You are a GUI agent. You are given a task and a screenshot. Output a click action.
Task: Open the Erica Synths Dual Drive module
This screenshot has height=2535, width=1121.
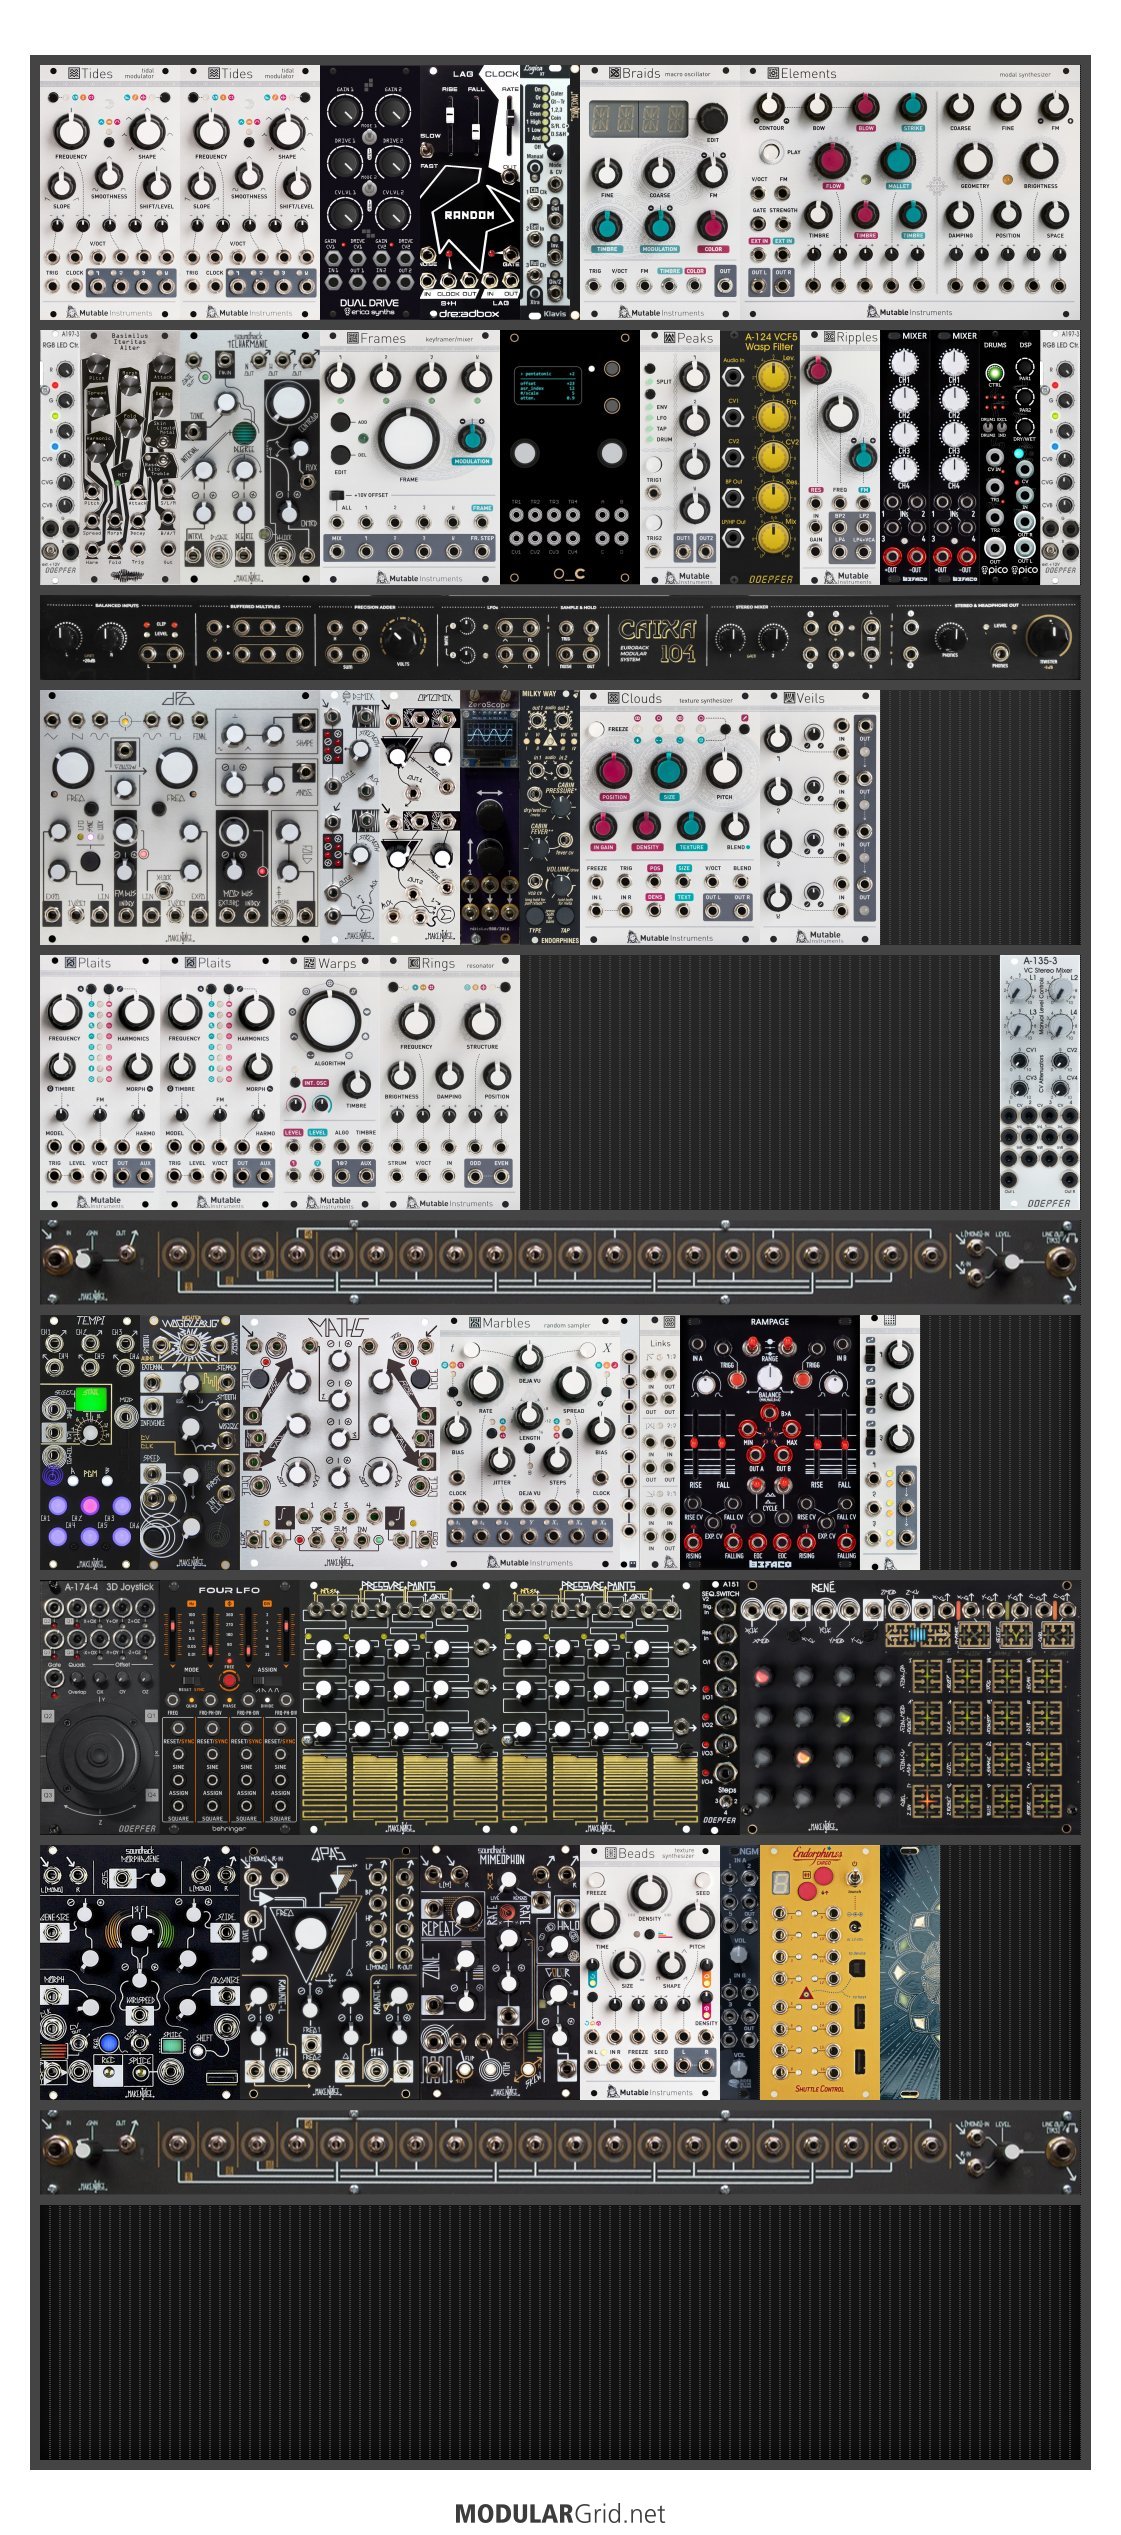(x=370, y=193)
